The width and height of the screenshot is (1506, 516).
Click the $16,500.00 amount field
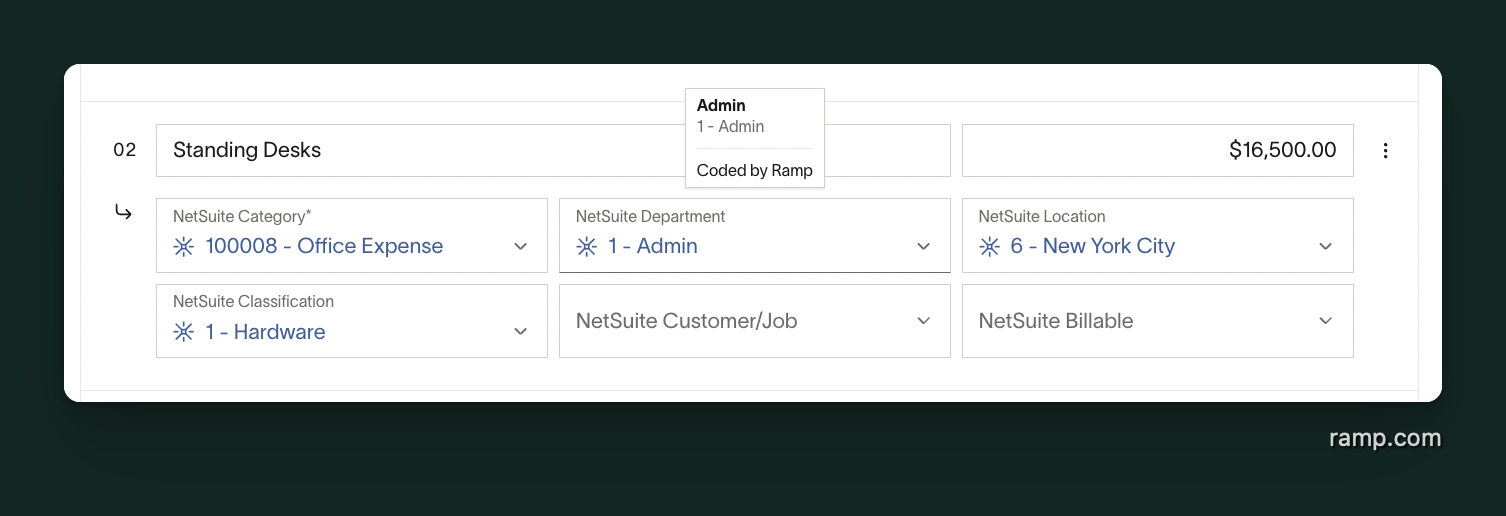click(1157, 151)
